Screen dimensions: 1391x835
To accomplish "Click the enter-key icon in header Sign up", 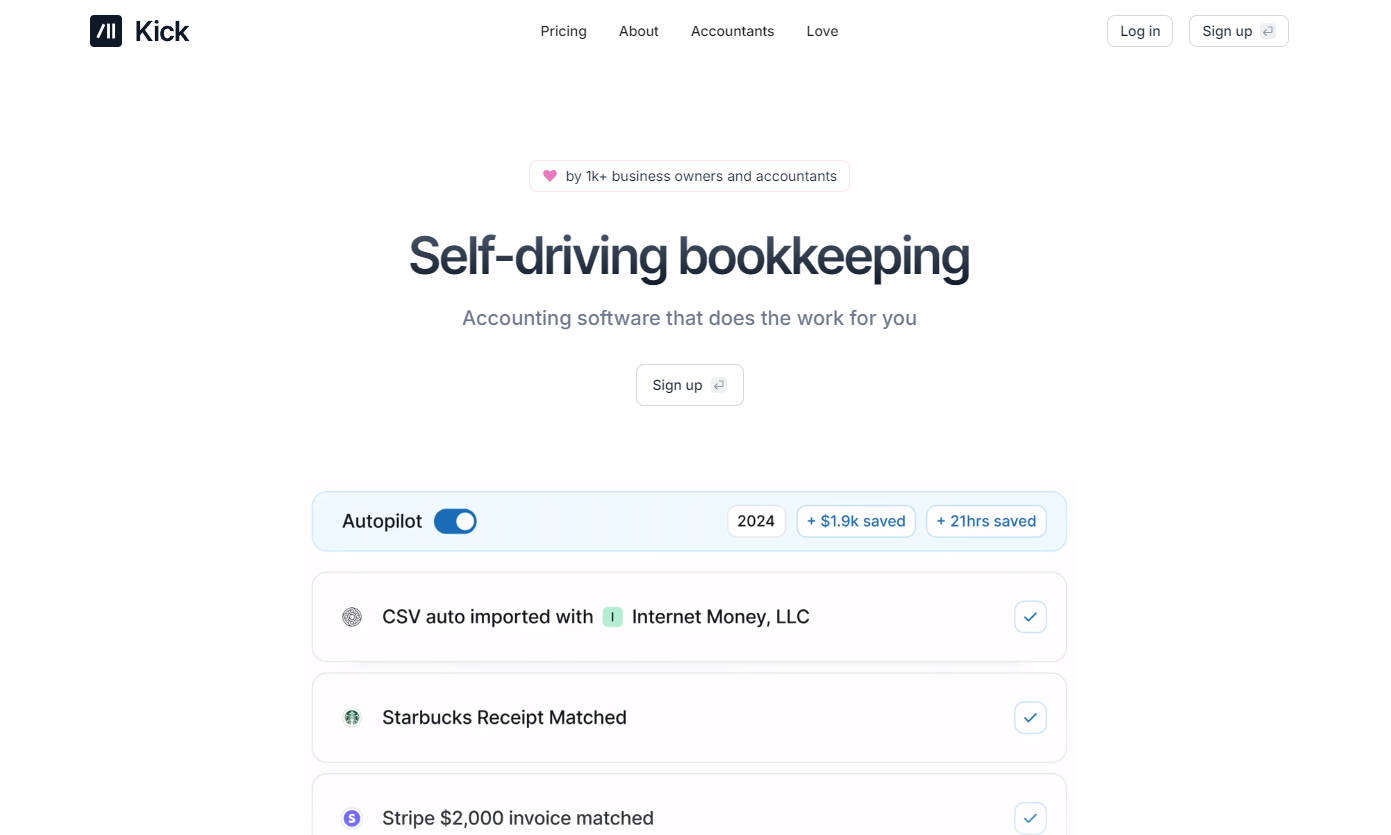I will click(x=1268, y=31).
